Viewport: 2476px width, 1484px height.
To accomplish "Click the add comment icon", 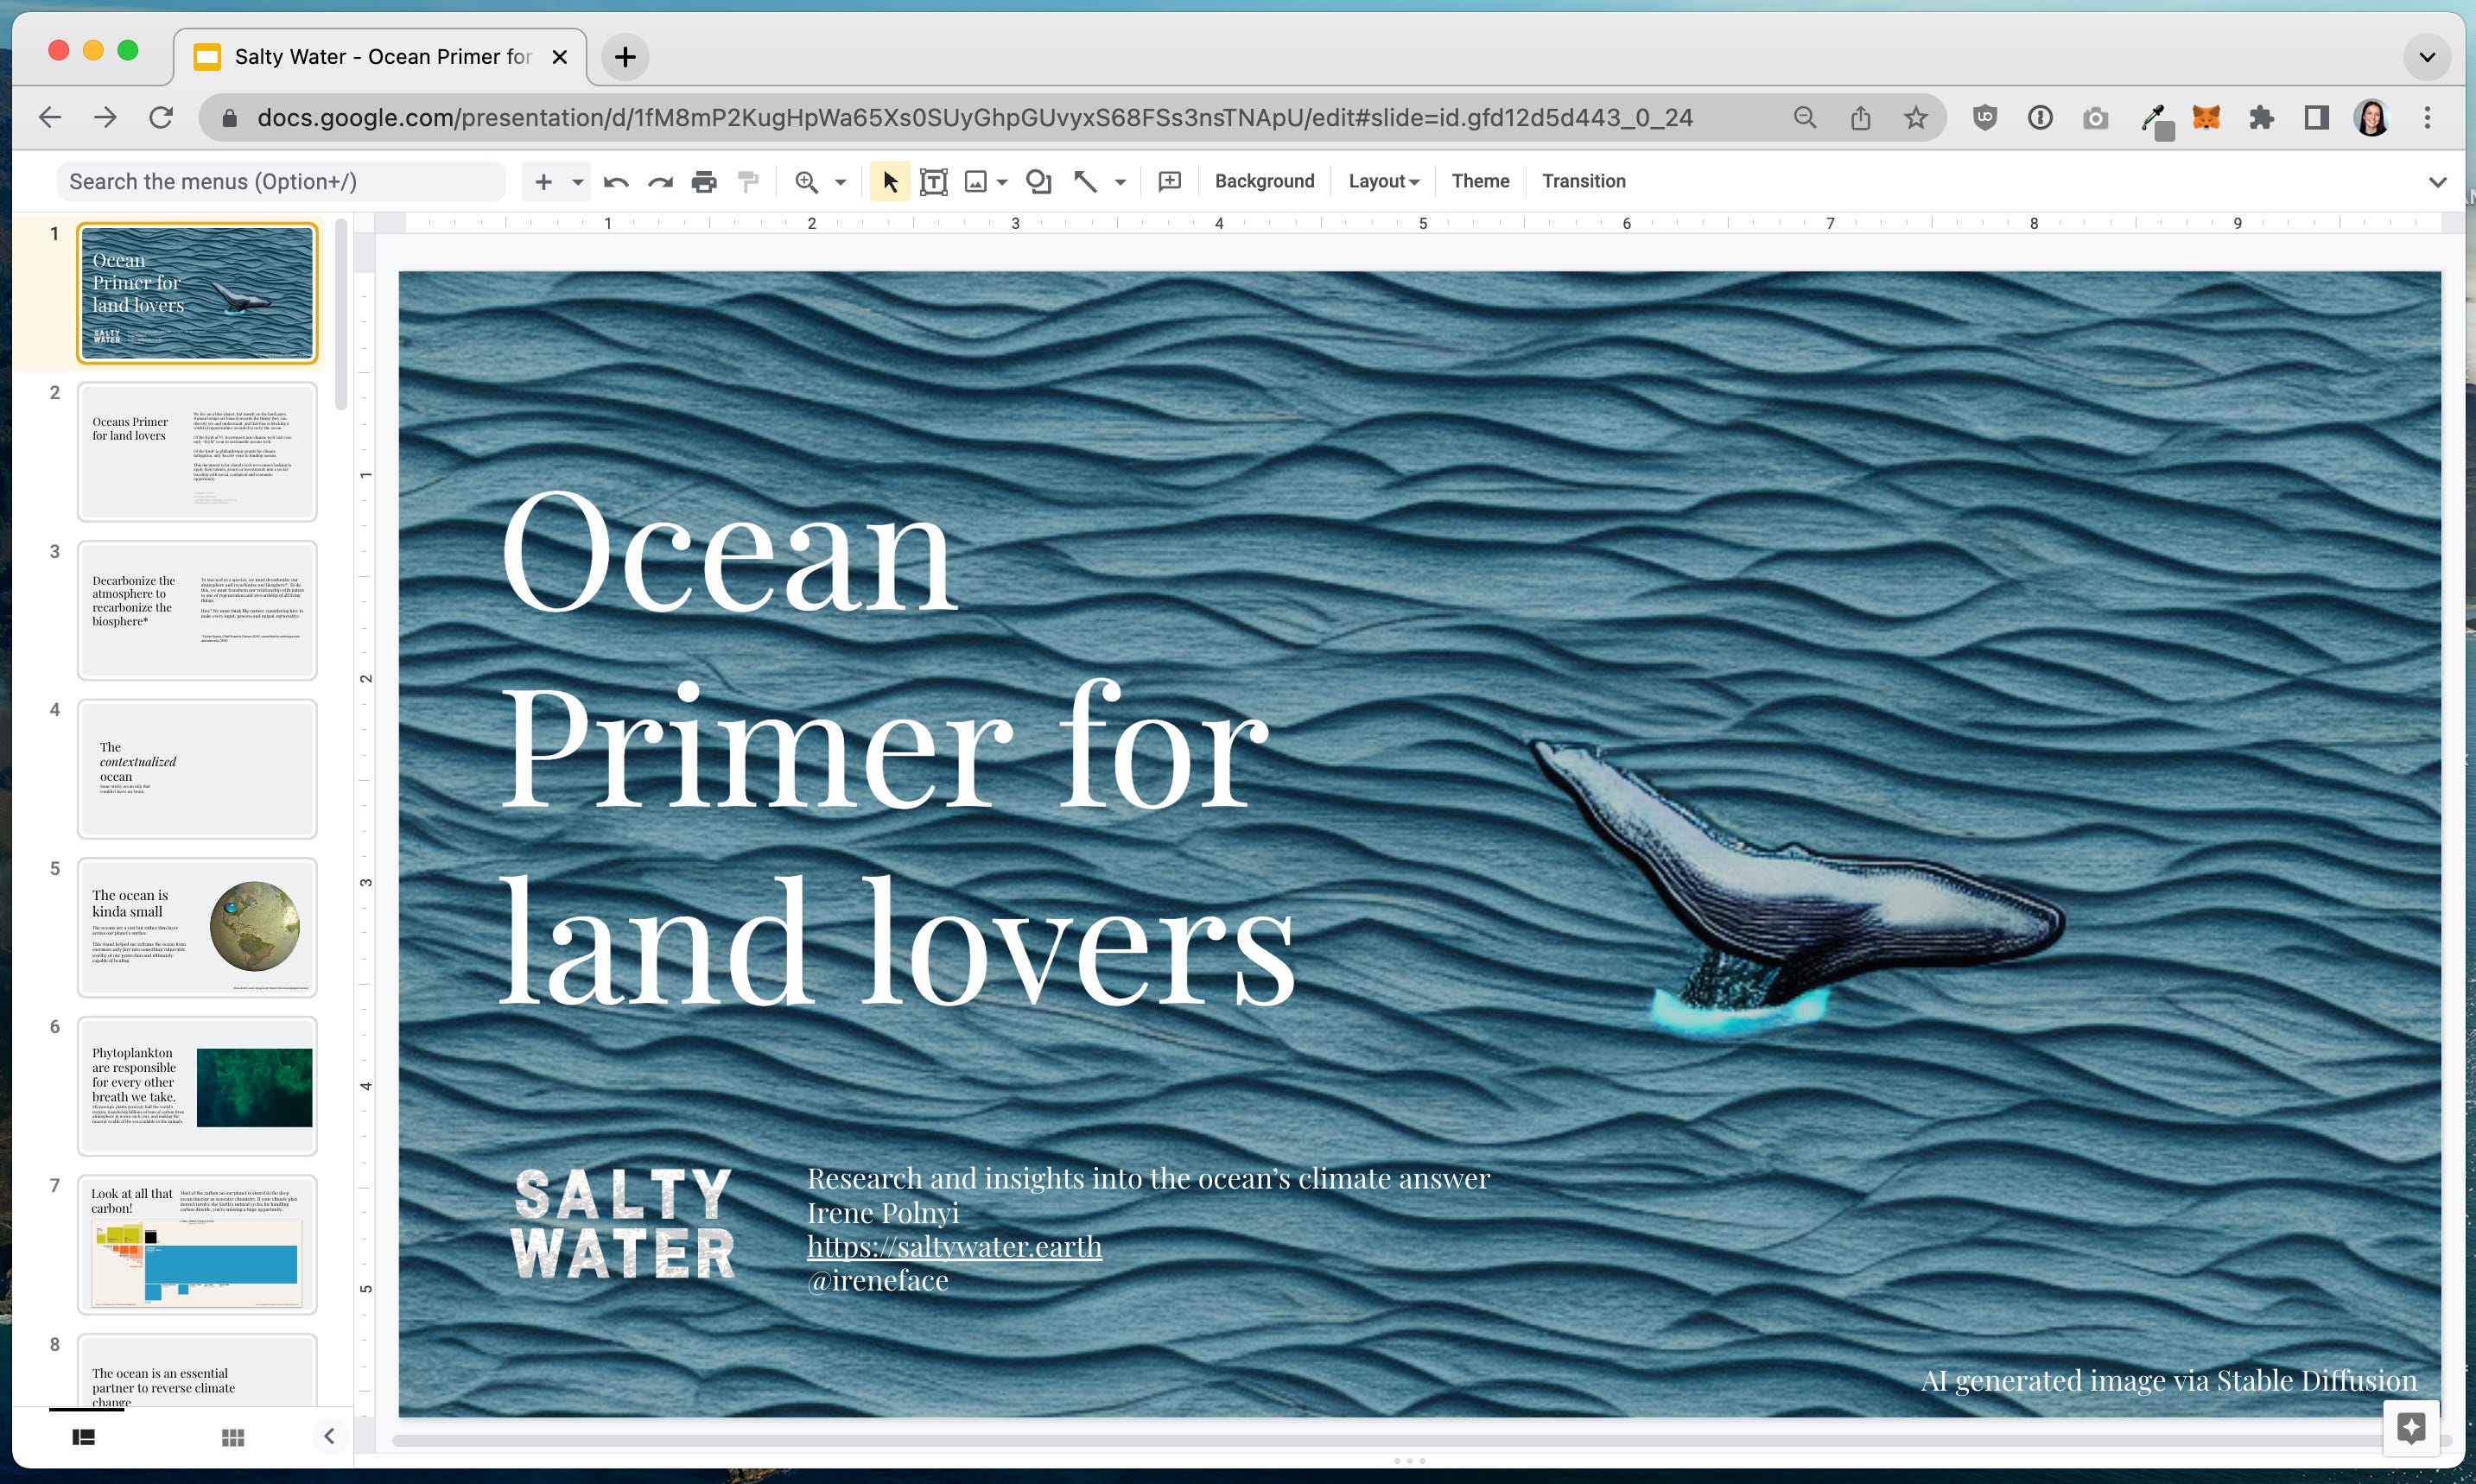I will 1169,181.
